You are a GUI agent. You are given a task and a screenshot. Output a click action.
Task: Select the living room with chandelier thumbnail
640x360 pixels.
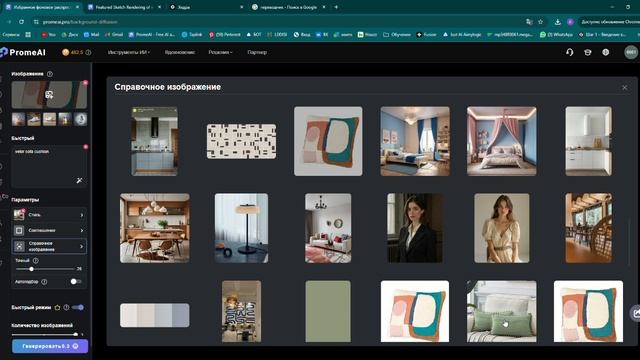[328, 228]
